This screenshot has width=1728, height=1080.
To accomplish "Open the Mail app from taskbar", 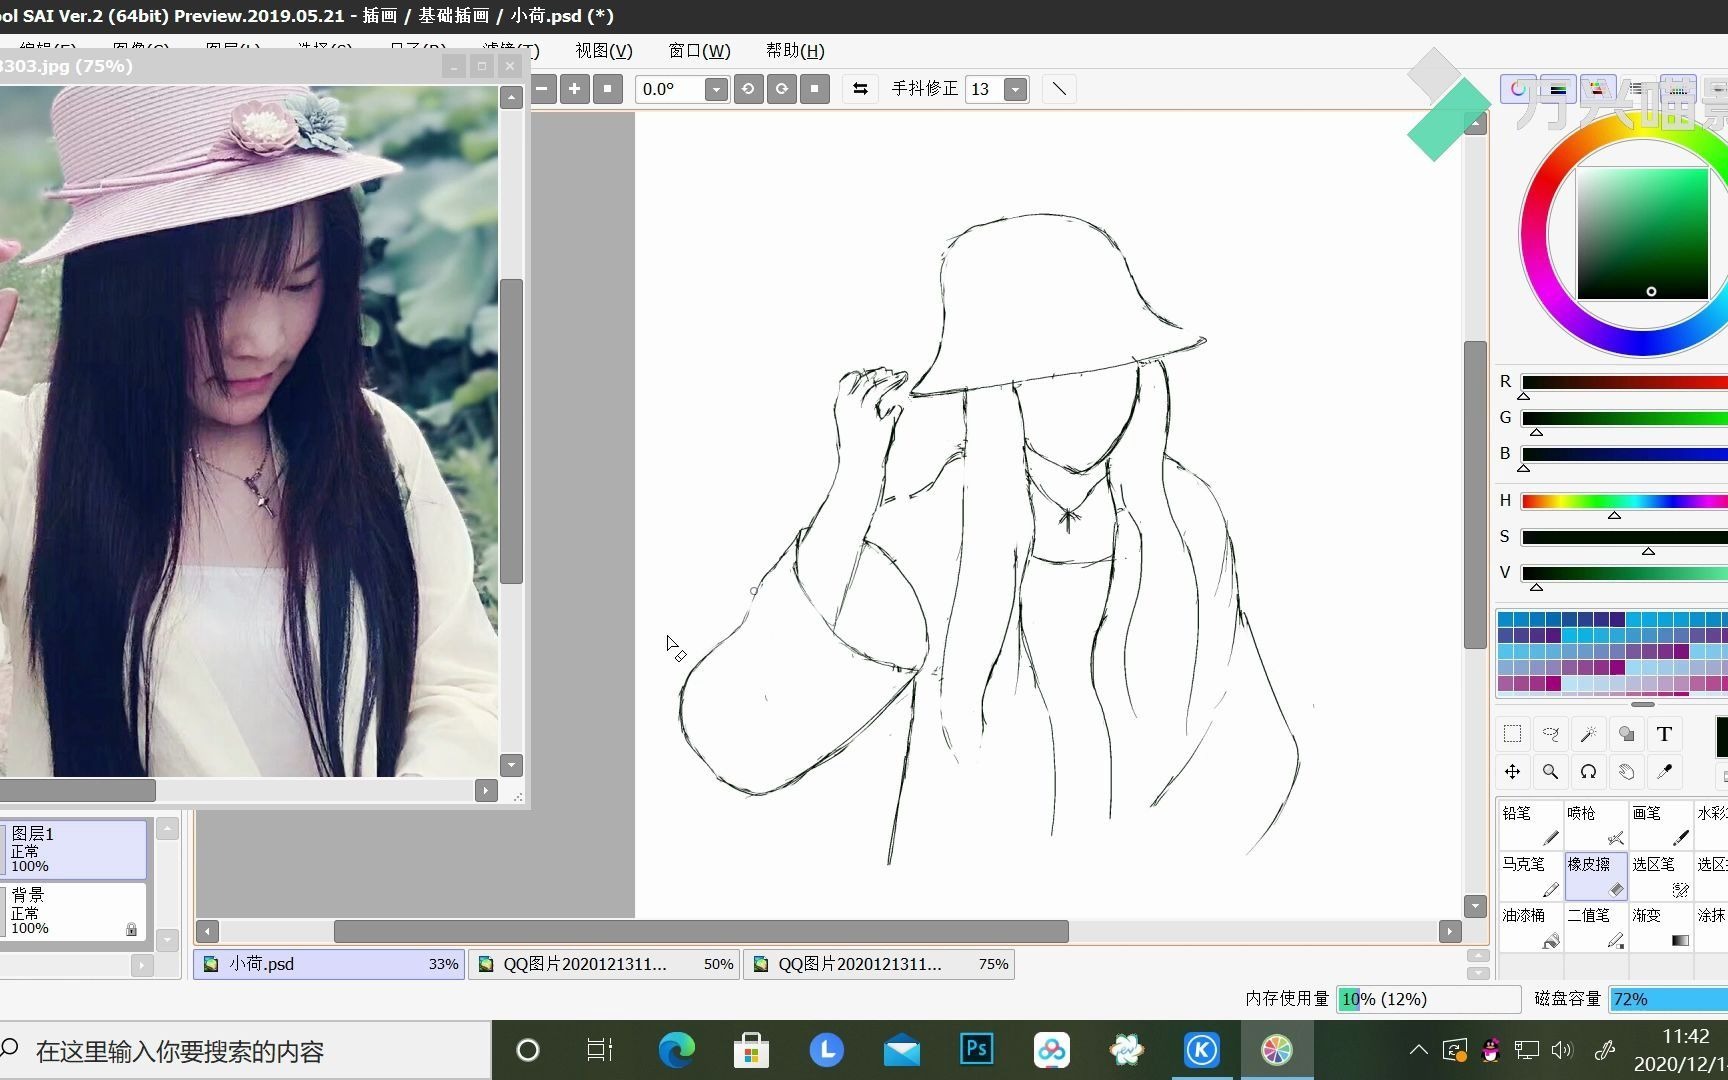I will point(902,1050).
